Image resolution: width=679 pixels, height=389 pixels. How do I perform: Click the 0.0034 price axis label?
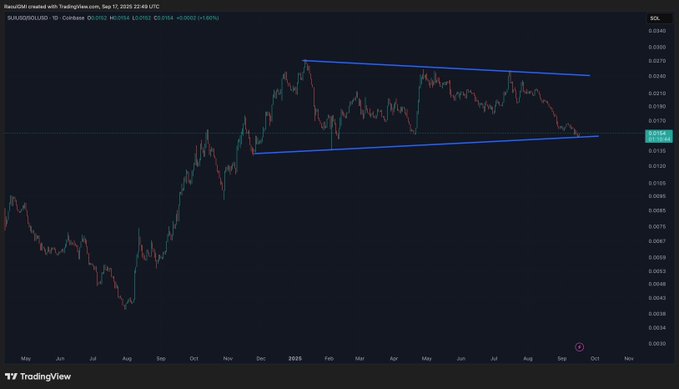(656, 328)
